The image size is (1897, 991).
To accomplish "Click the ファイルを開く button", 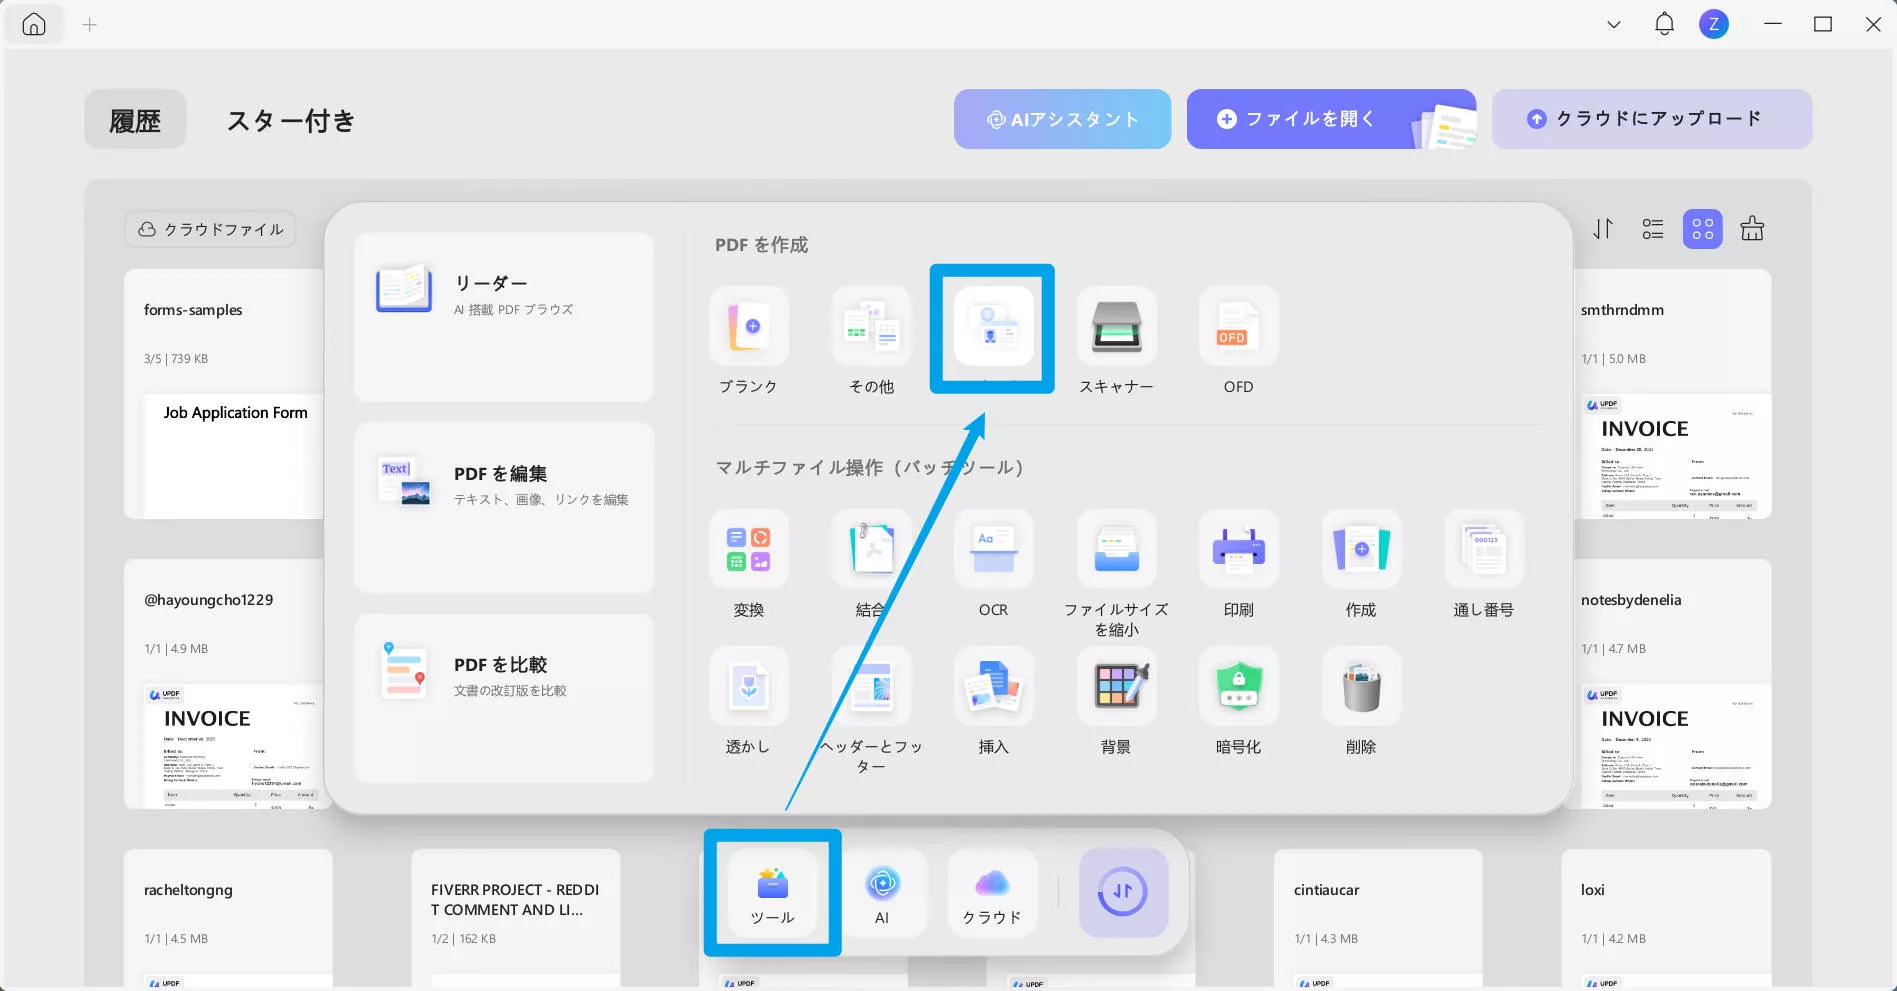I will point(1310,118).
